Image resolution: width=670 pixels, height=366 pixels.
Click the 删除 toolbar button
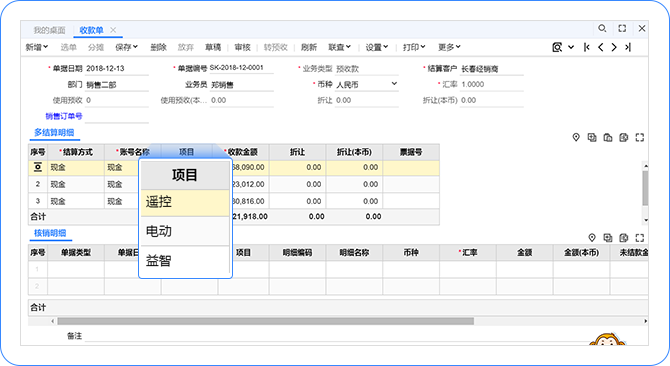coord(158,47)
